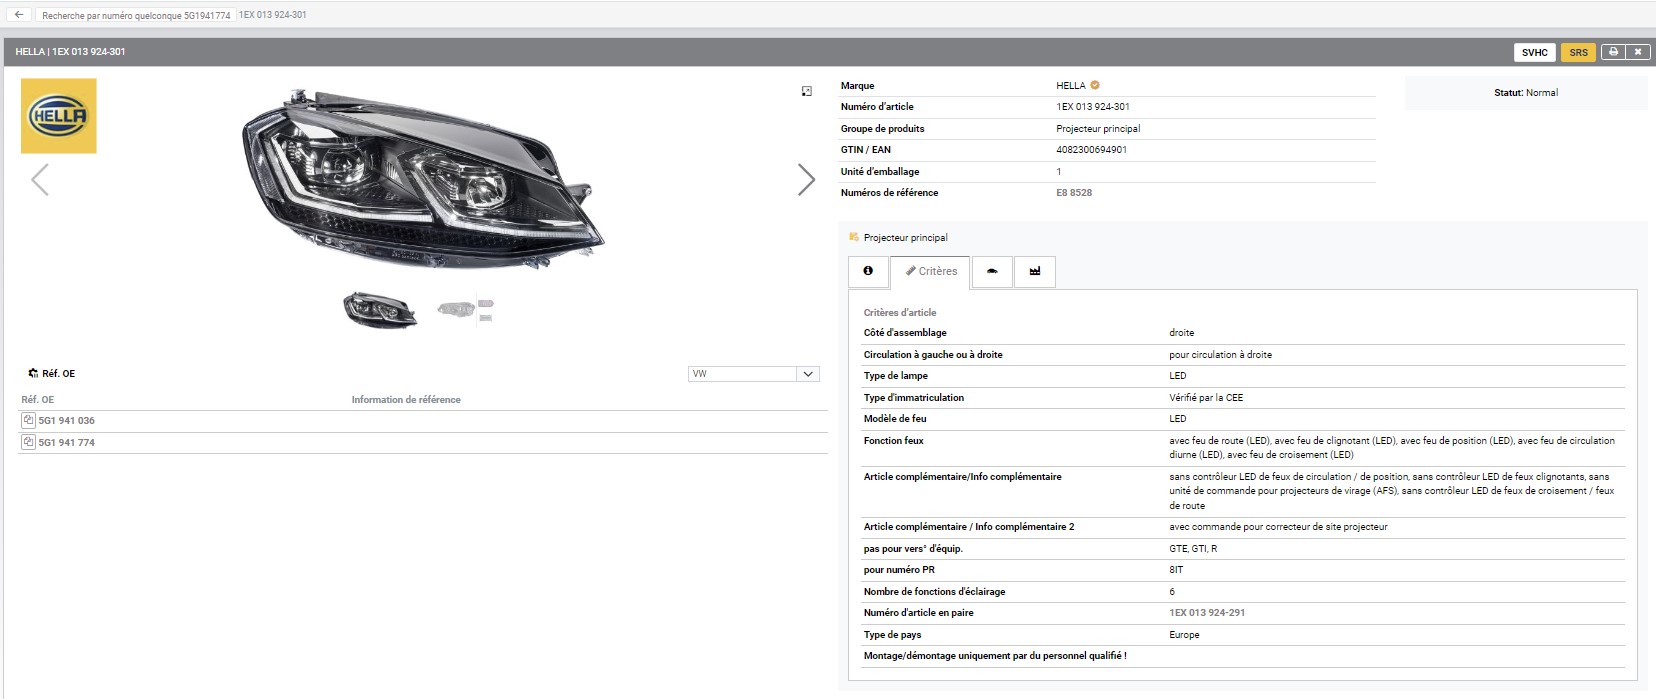
Task: Open the vehicle applications car tab
Action: [992, 271]
